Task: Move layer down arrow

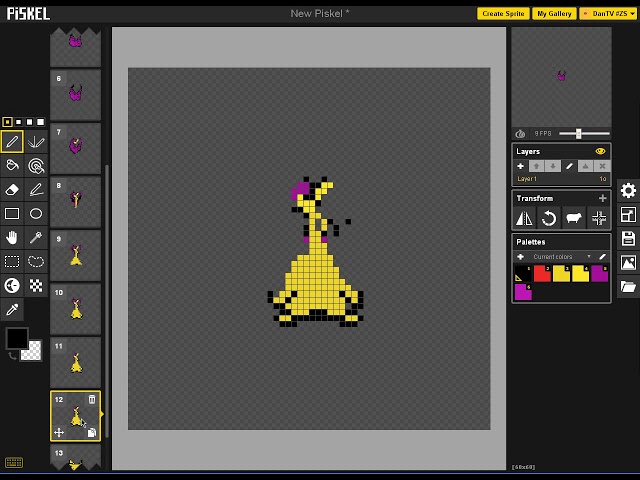Action: point(553,166)
